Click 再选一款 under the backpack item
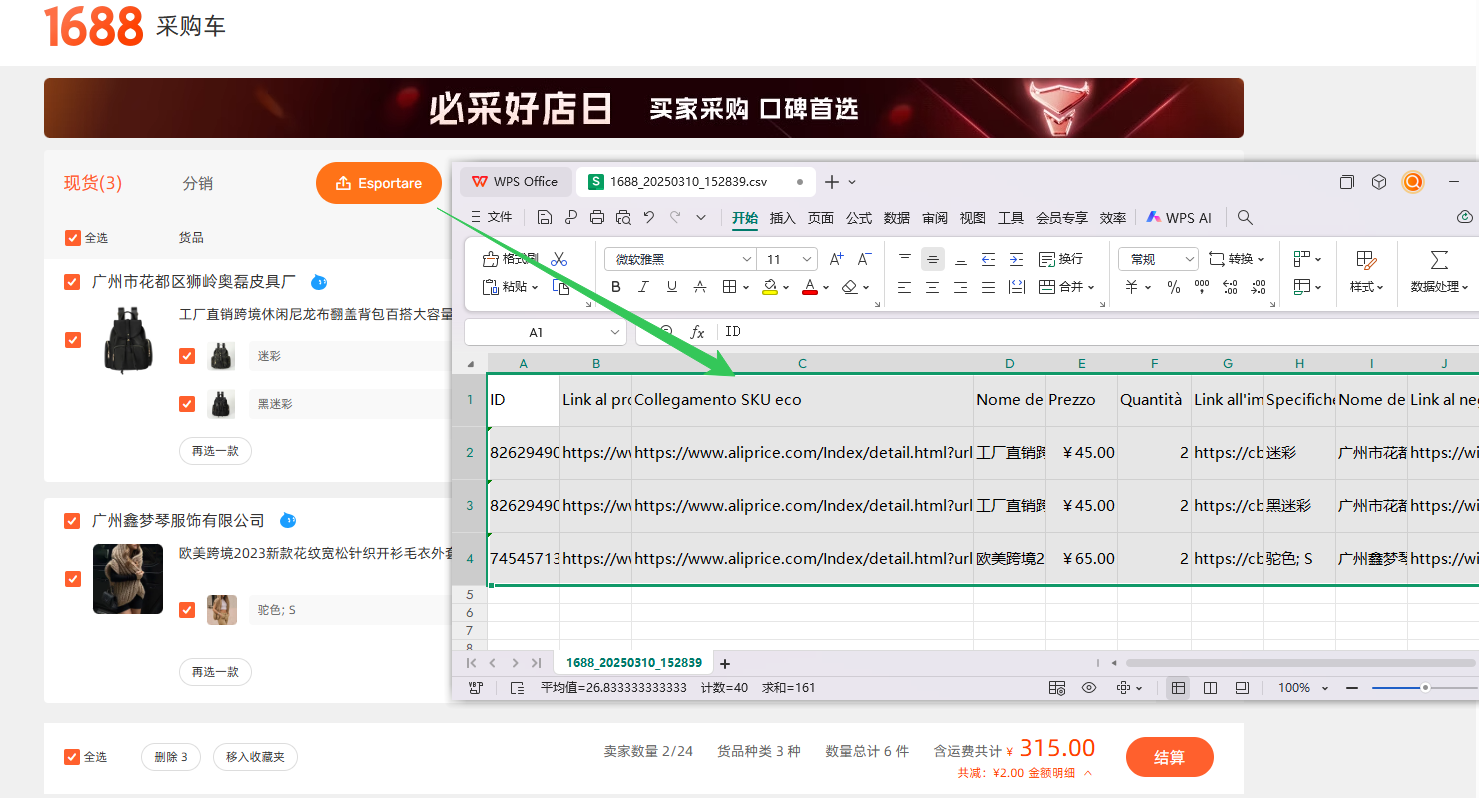1479x798 pixels. click(x=215, y=451)
